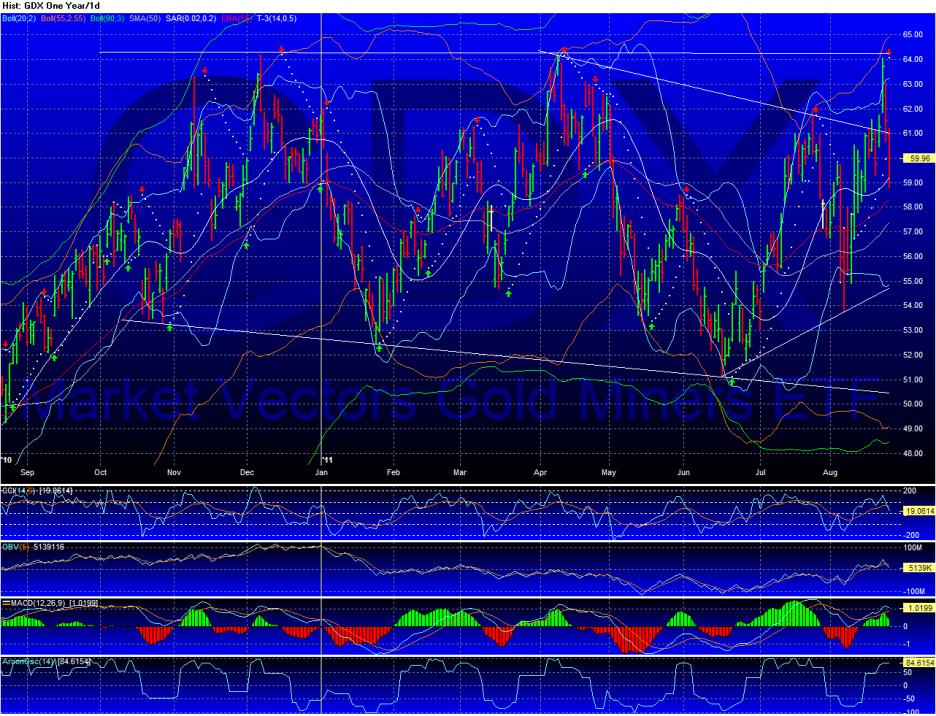The image size is (936, 716).
Task: Click the yellow 59.96 current price tag
Action: [916, 158]
